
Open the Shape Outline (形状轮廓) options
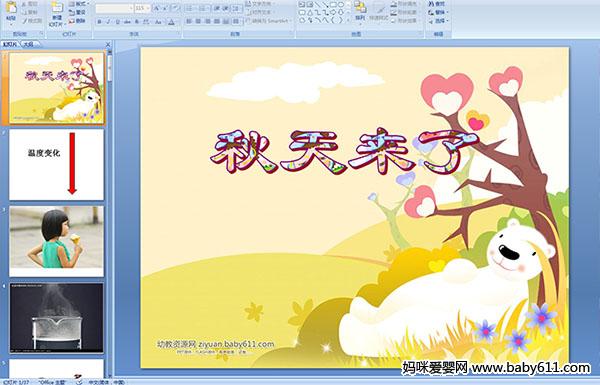[x=406, y=12]
